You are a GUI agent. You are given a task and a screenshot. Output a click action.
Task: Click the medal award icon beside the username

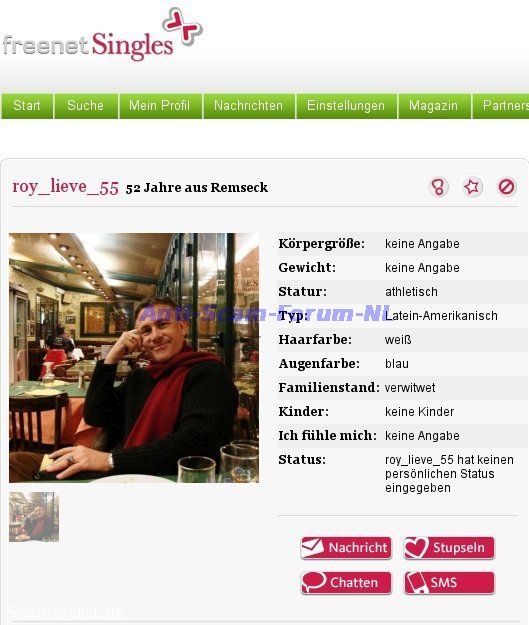[439, 187]
